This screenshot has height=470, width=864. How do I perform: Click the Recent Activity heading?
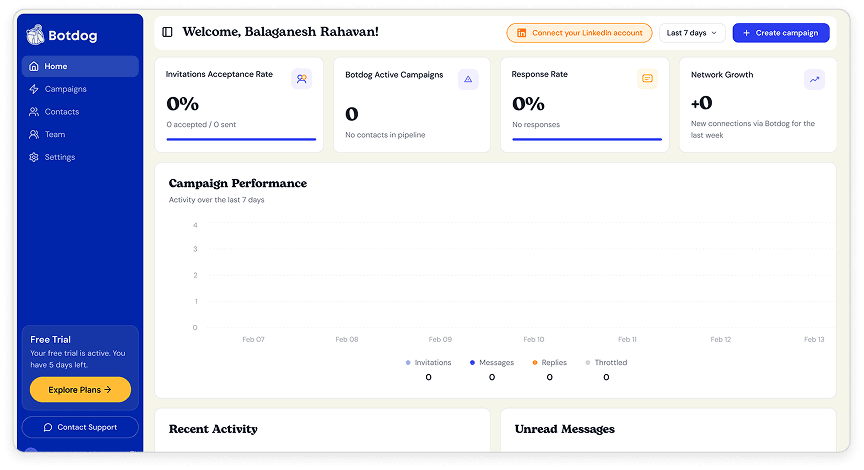click(213, 429)
